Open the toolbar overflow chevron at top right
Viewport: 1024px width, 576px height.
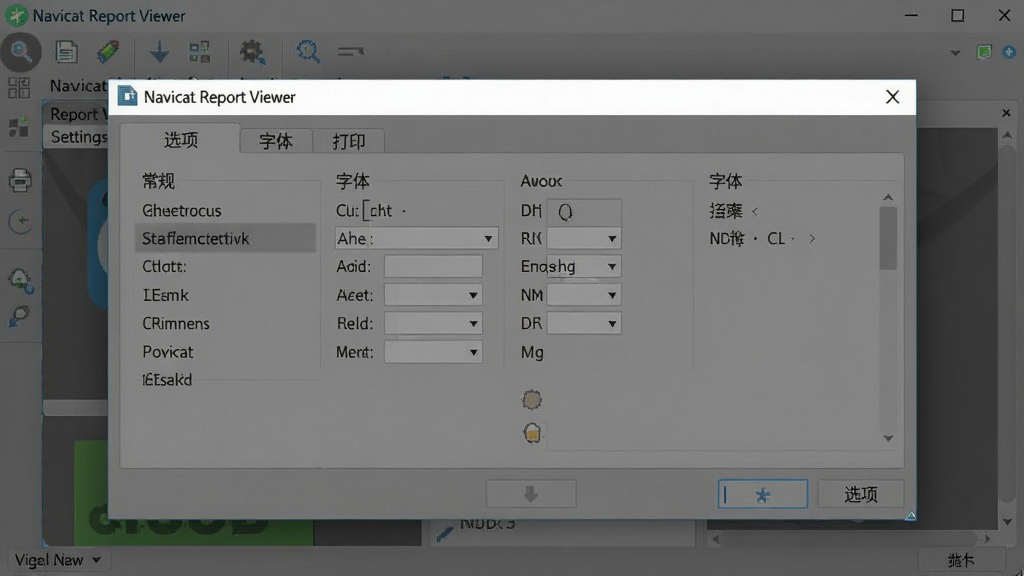[955, 52]
